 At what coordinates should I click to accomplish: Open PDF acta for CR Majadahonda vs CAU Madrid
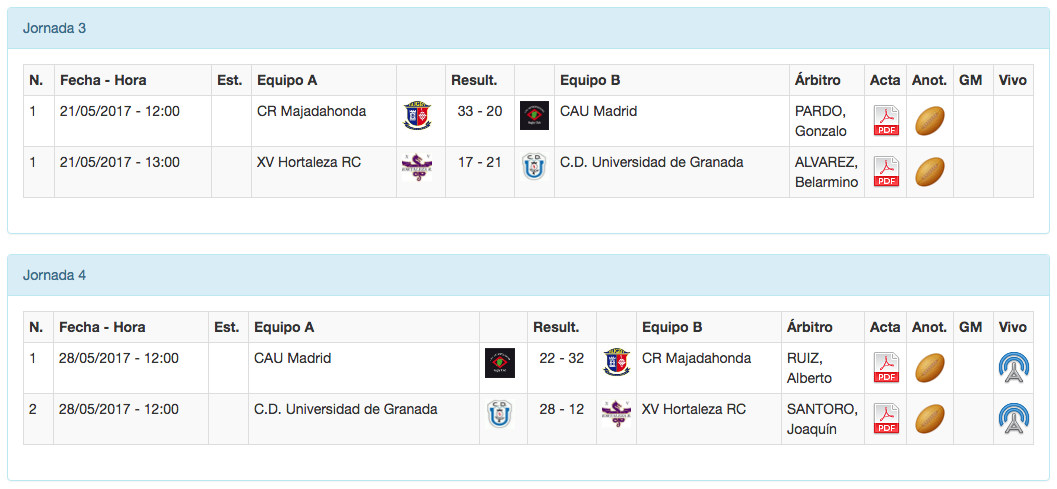click(x=886, y=121)
